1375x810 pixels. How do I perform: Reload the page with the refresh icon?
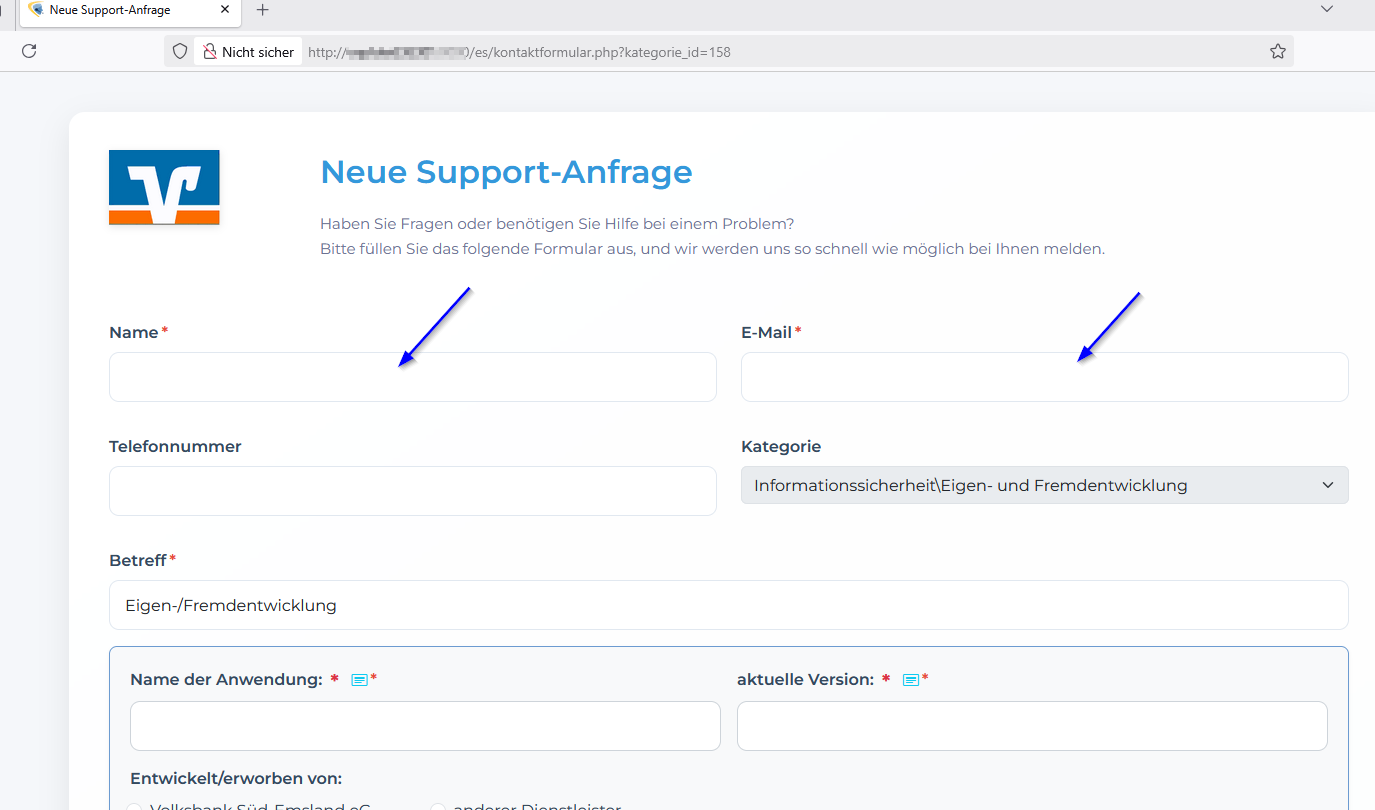(29, 51)
